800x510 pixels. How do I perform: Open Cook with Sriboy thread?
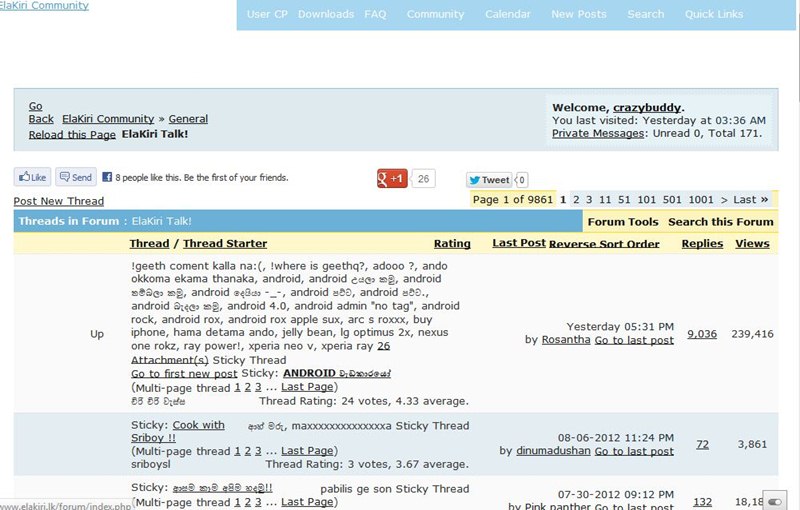point(178,431)
